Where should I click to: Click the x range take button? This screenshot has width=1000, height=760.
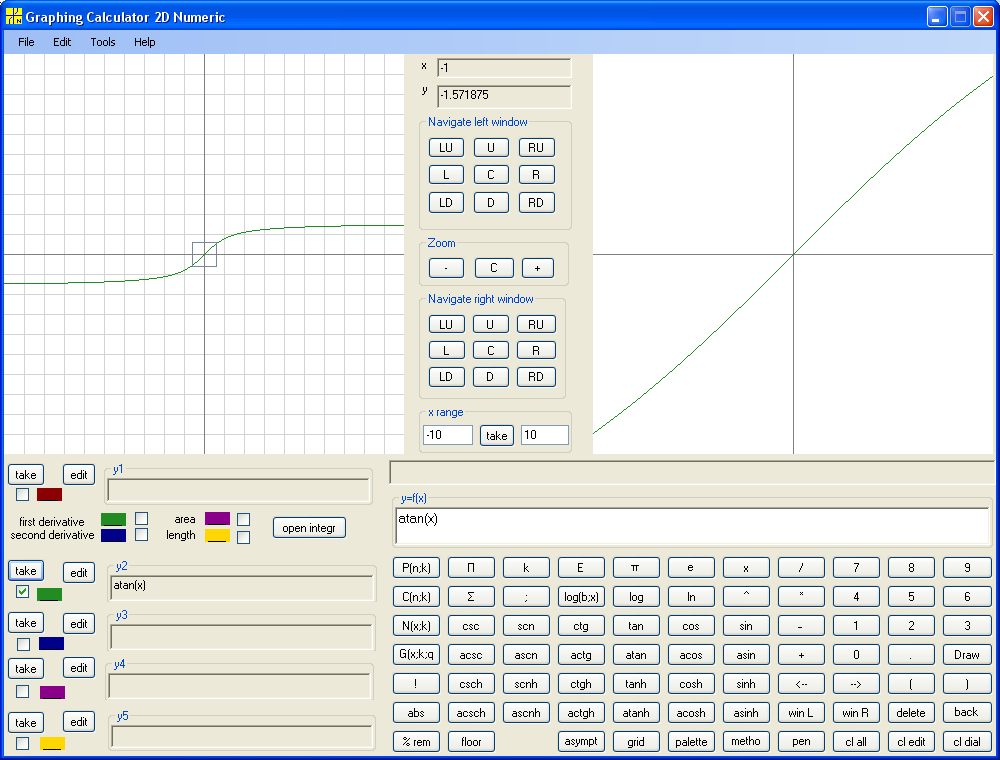497,435
